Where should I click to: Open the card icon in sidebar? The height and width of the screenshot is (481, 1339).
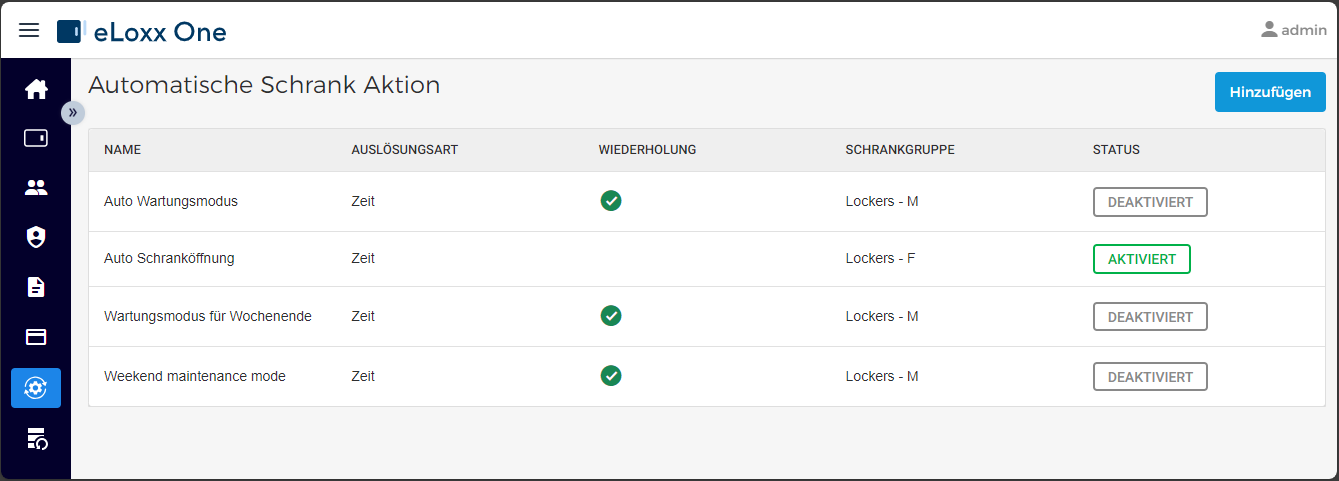36,337
